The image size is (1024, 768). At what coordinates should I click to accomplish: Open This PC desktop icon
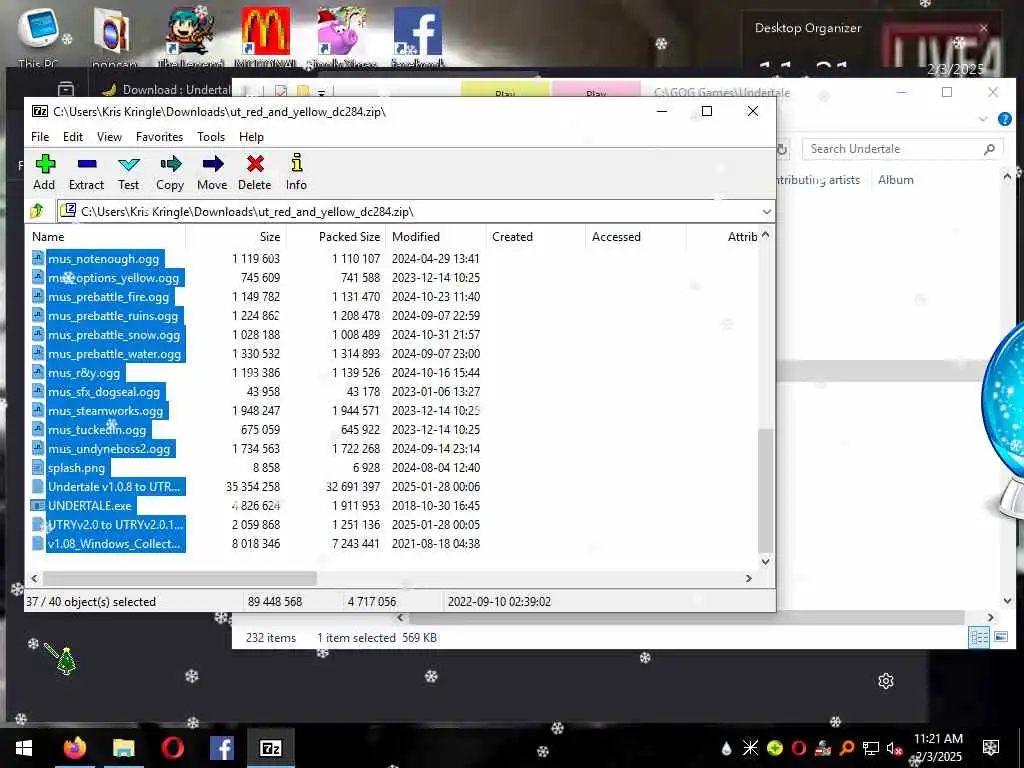[38, 37]
